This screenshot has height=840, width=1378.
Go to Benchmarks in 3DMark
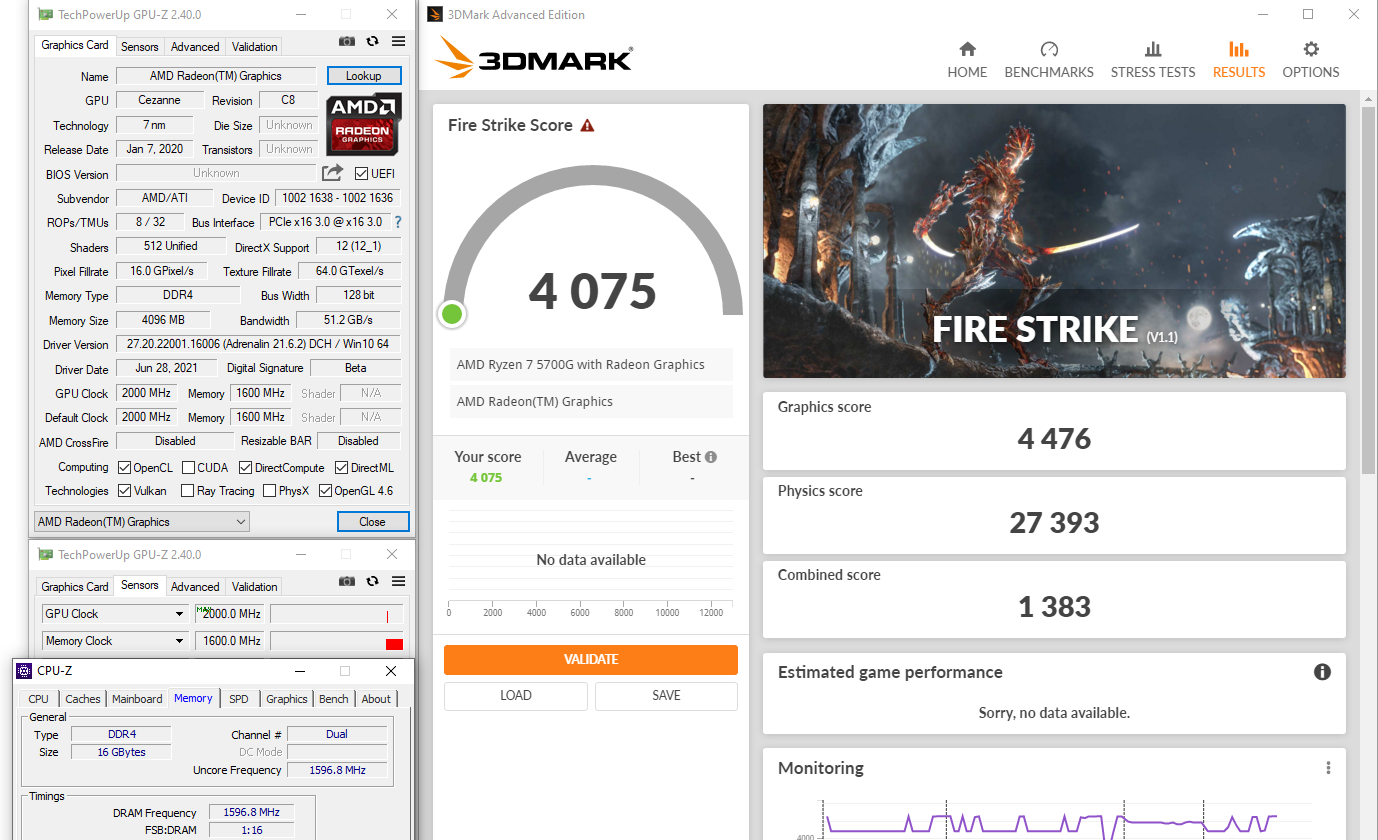tap(1048, 60)
